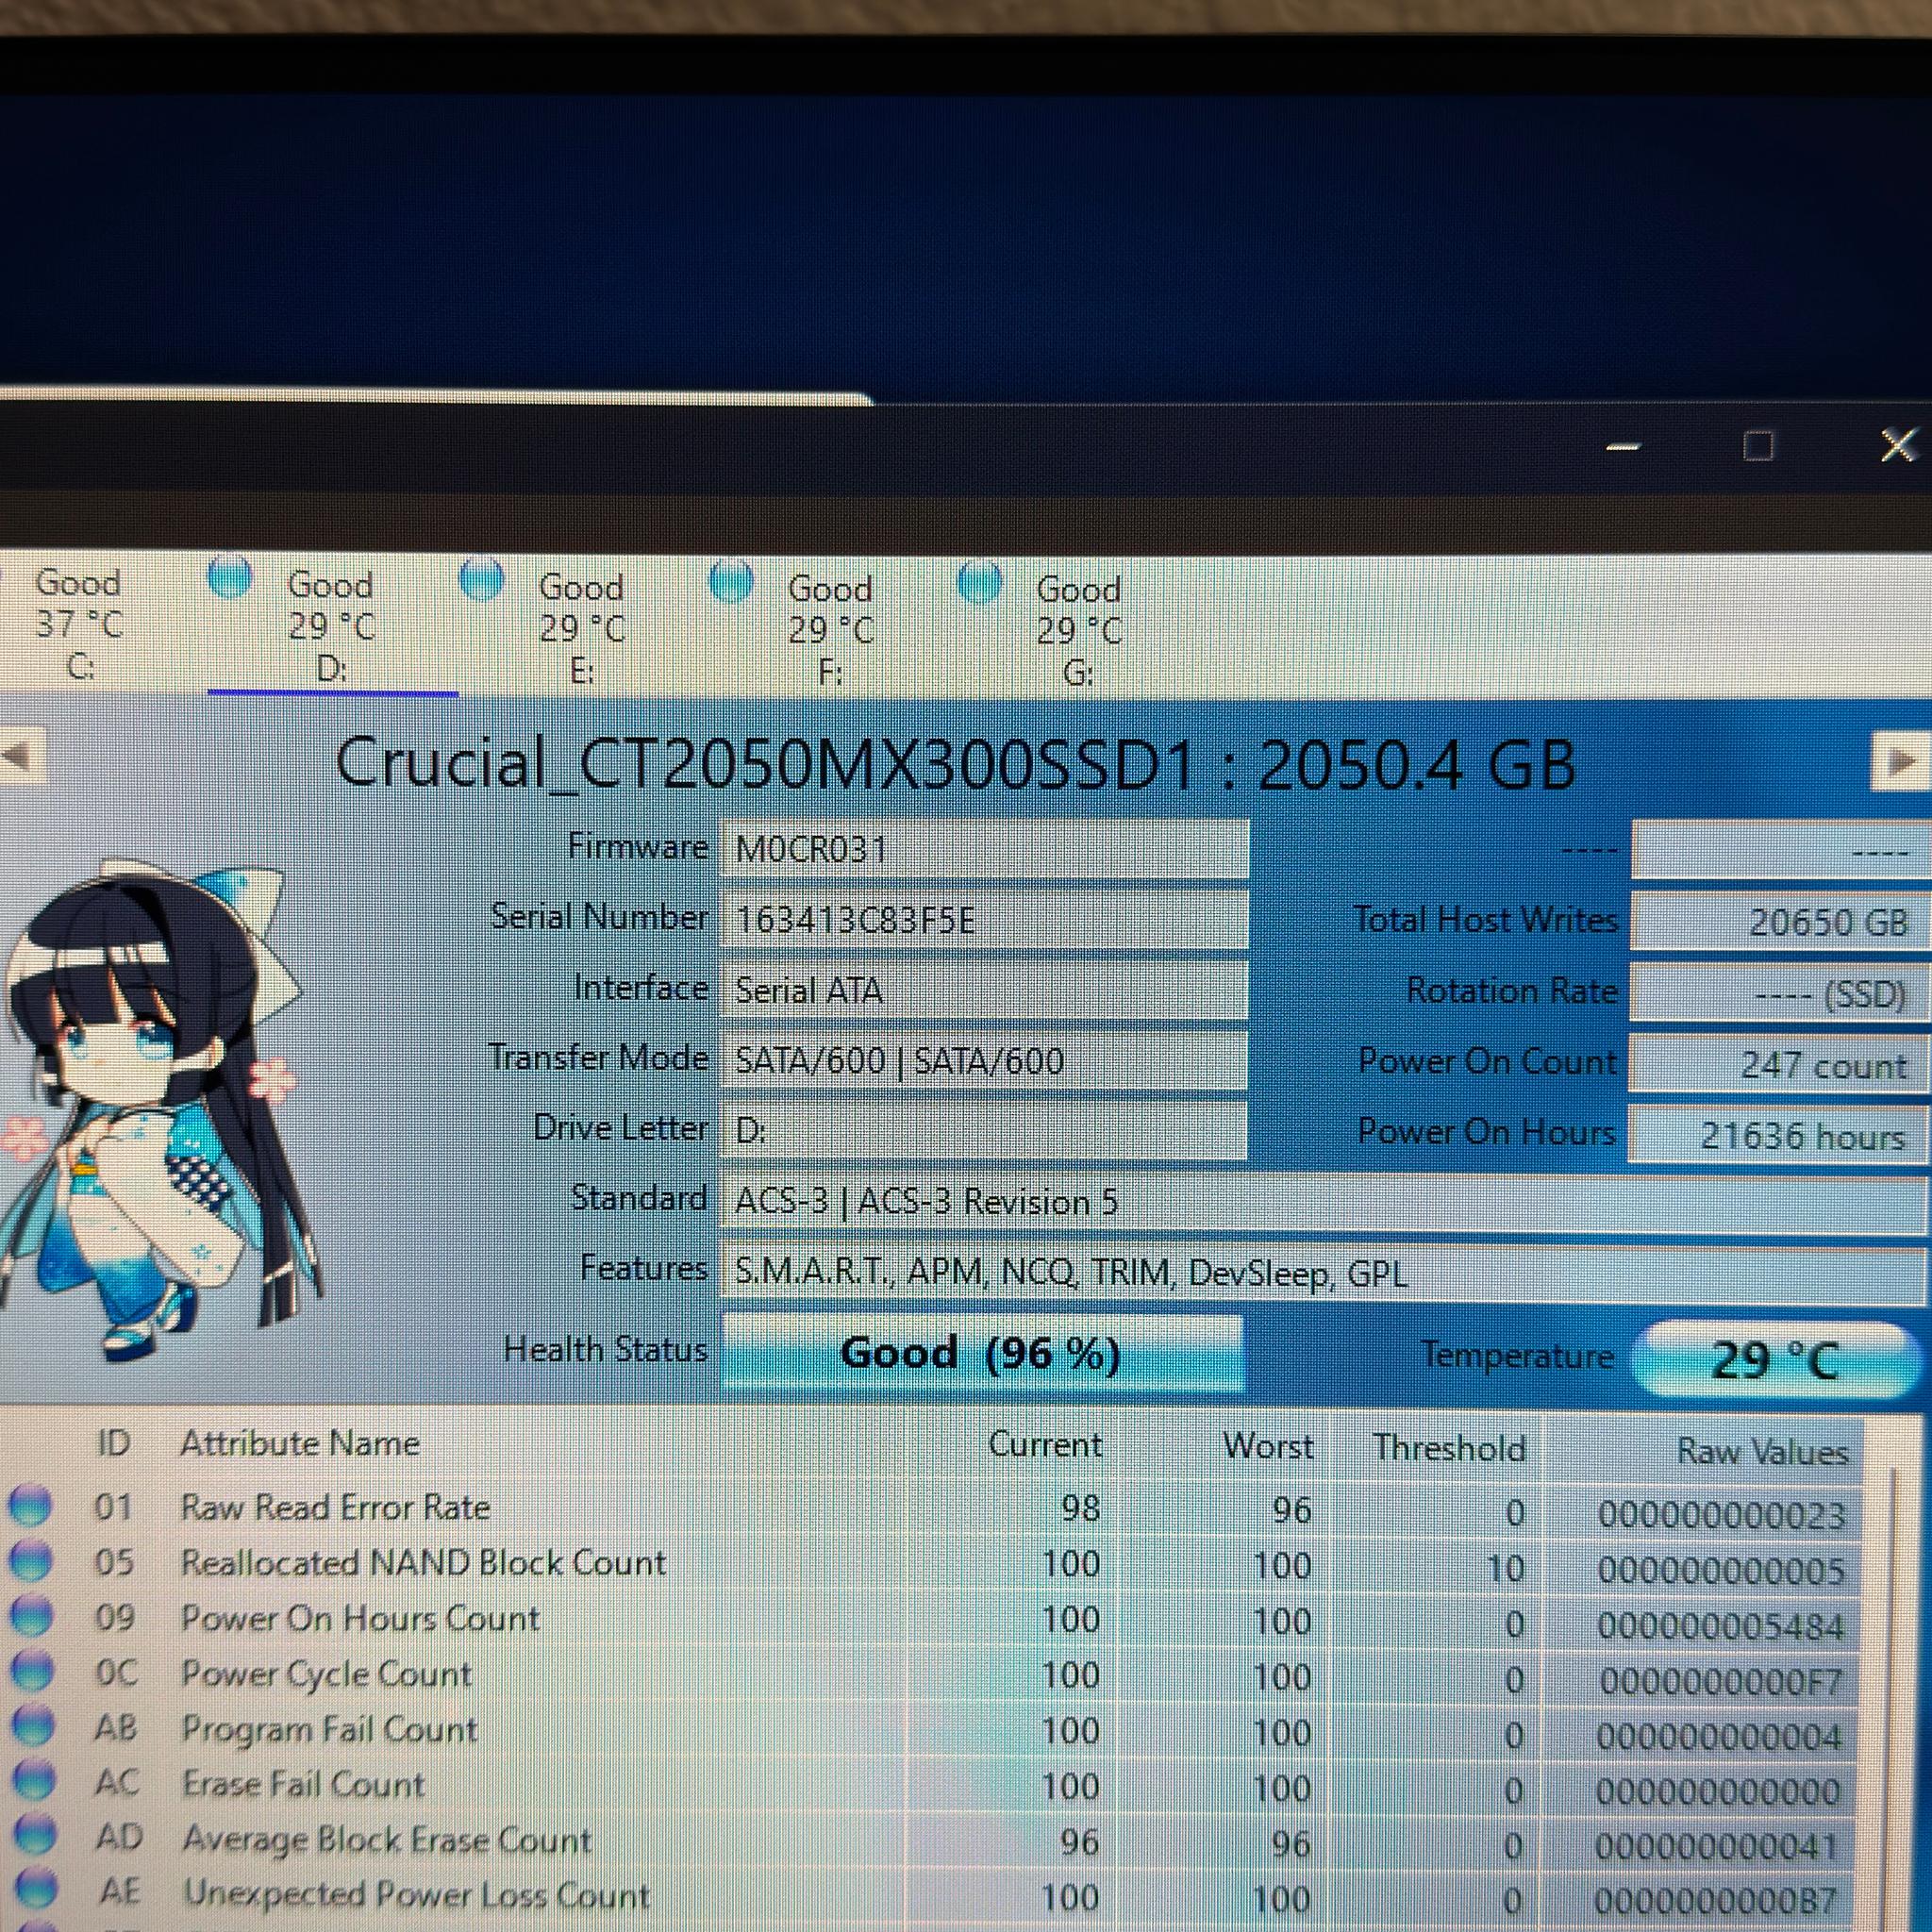This screenshot has height=1932, width=1932.
Task: Click the Good (96 %) health status button
Action: click(981, 1353)
